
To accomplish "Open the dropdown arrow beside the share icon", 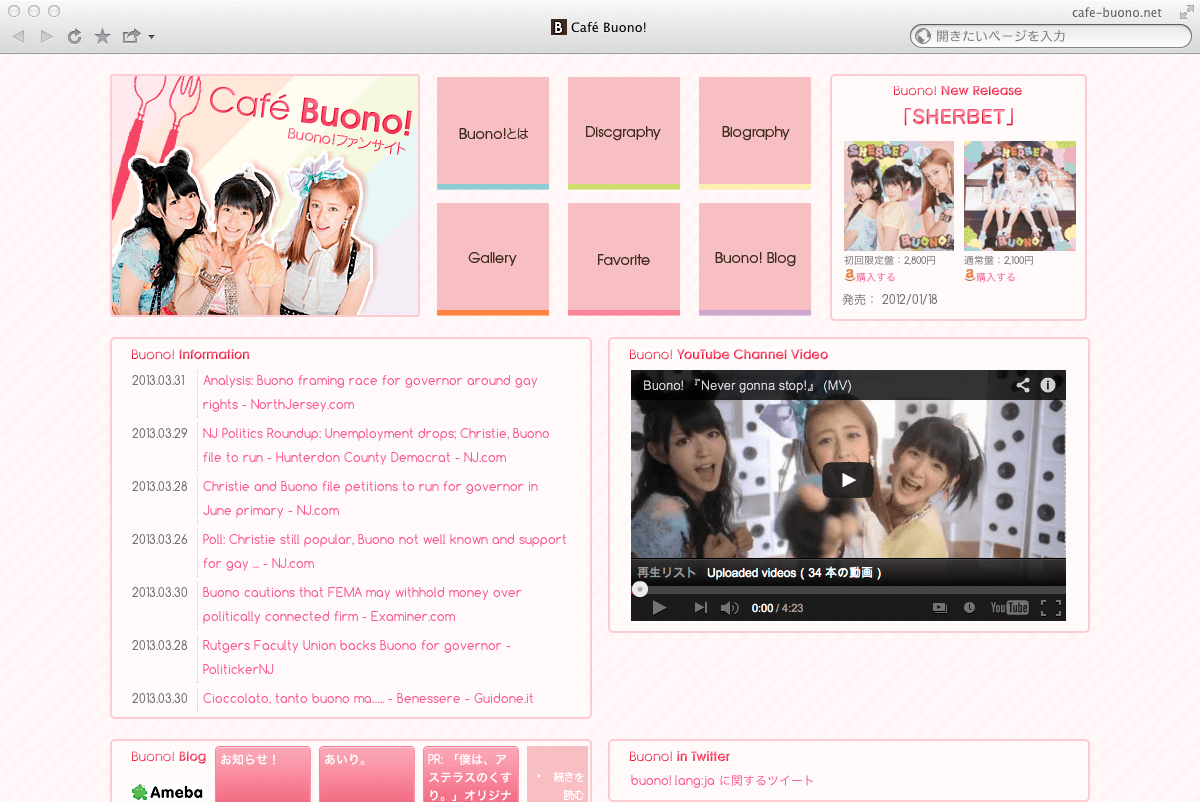I will [151, 38].
